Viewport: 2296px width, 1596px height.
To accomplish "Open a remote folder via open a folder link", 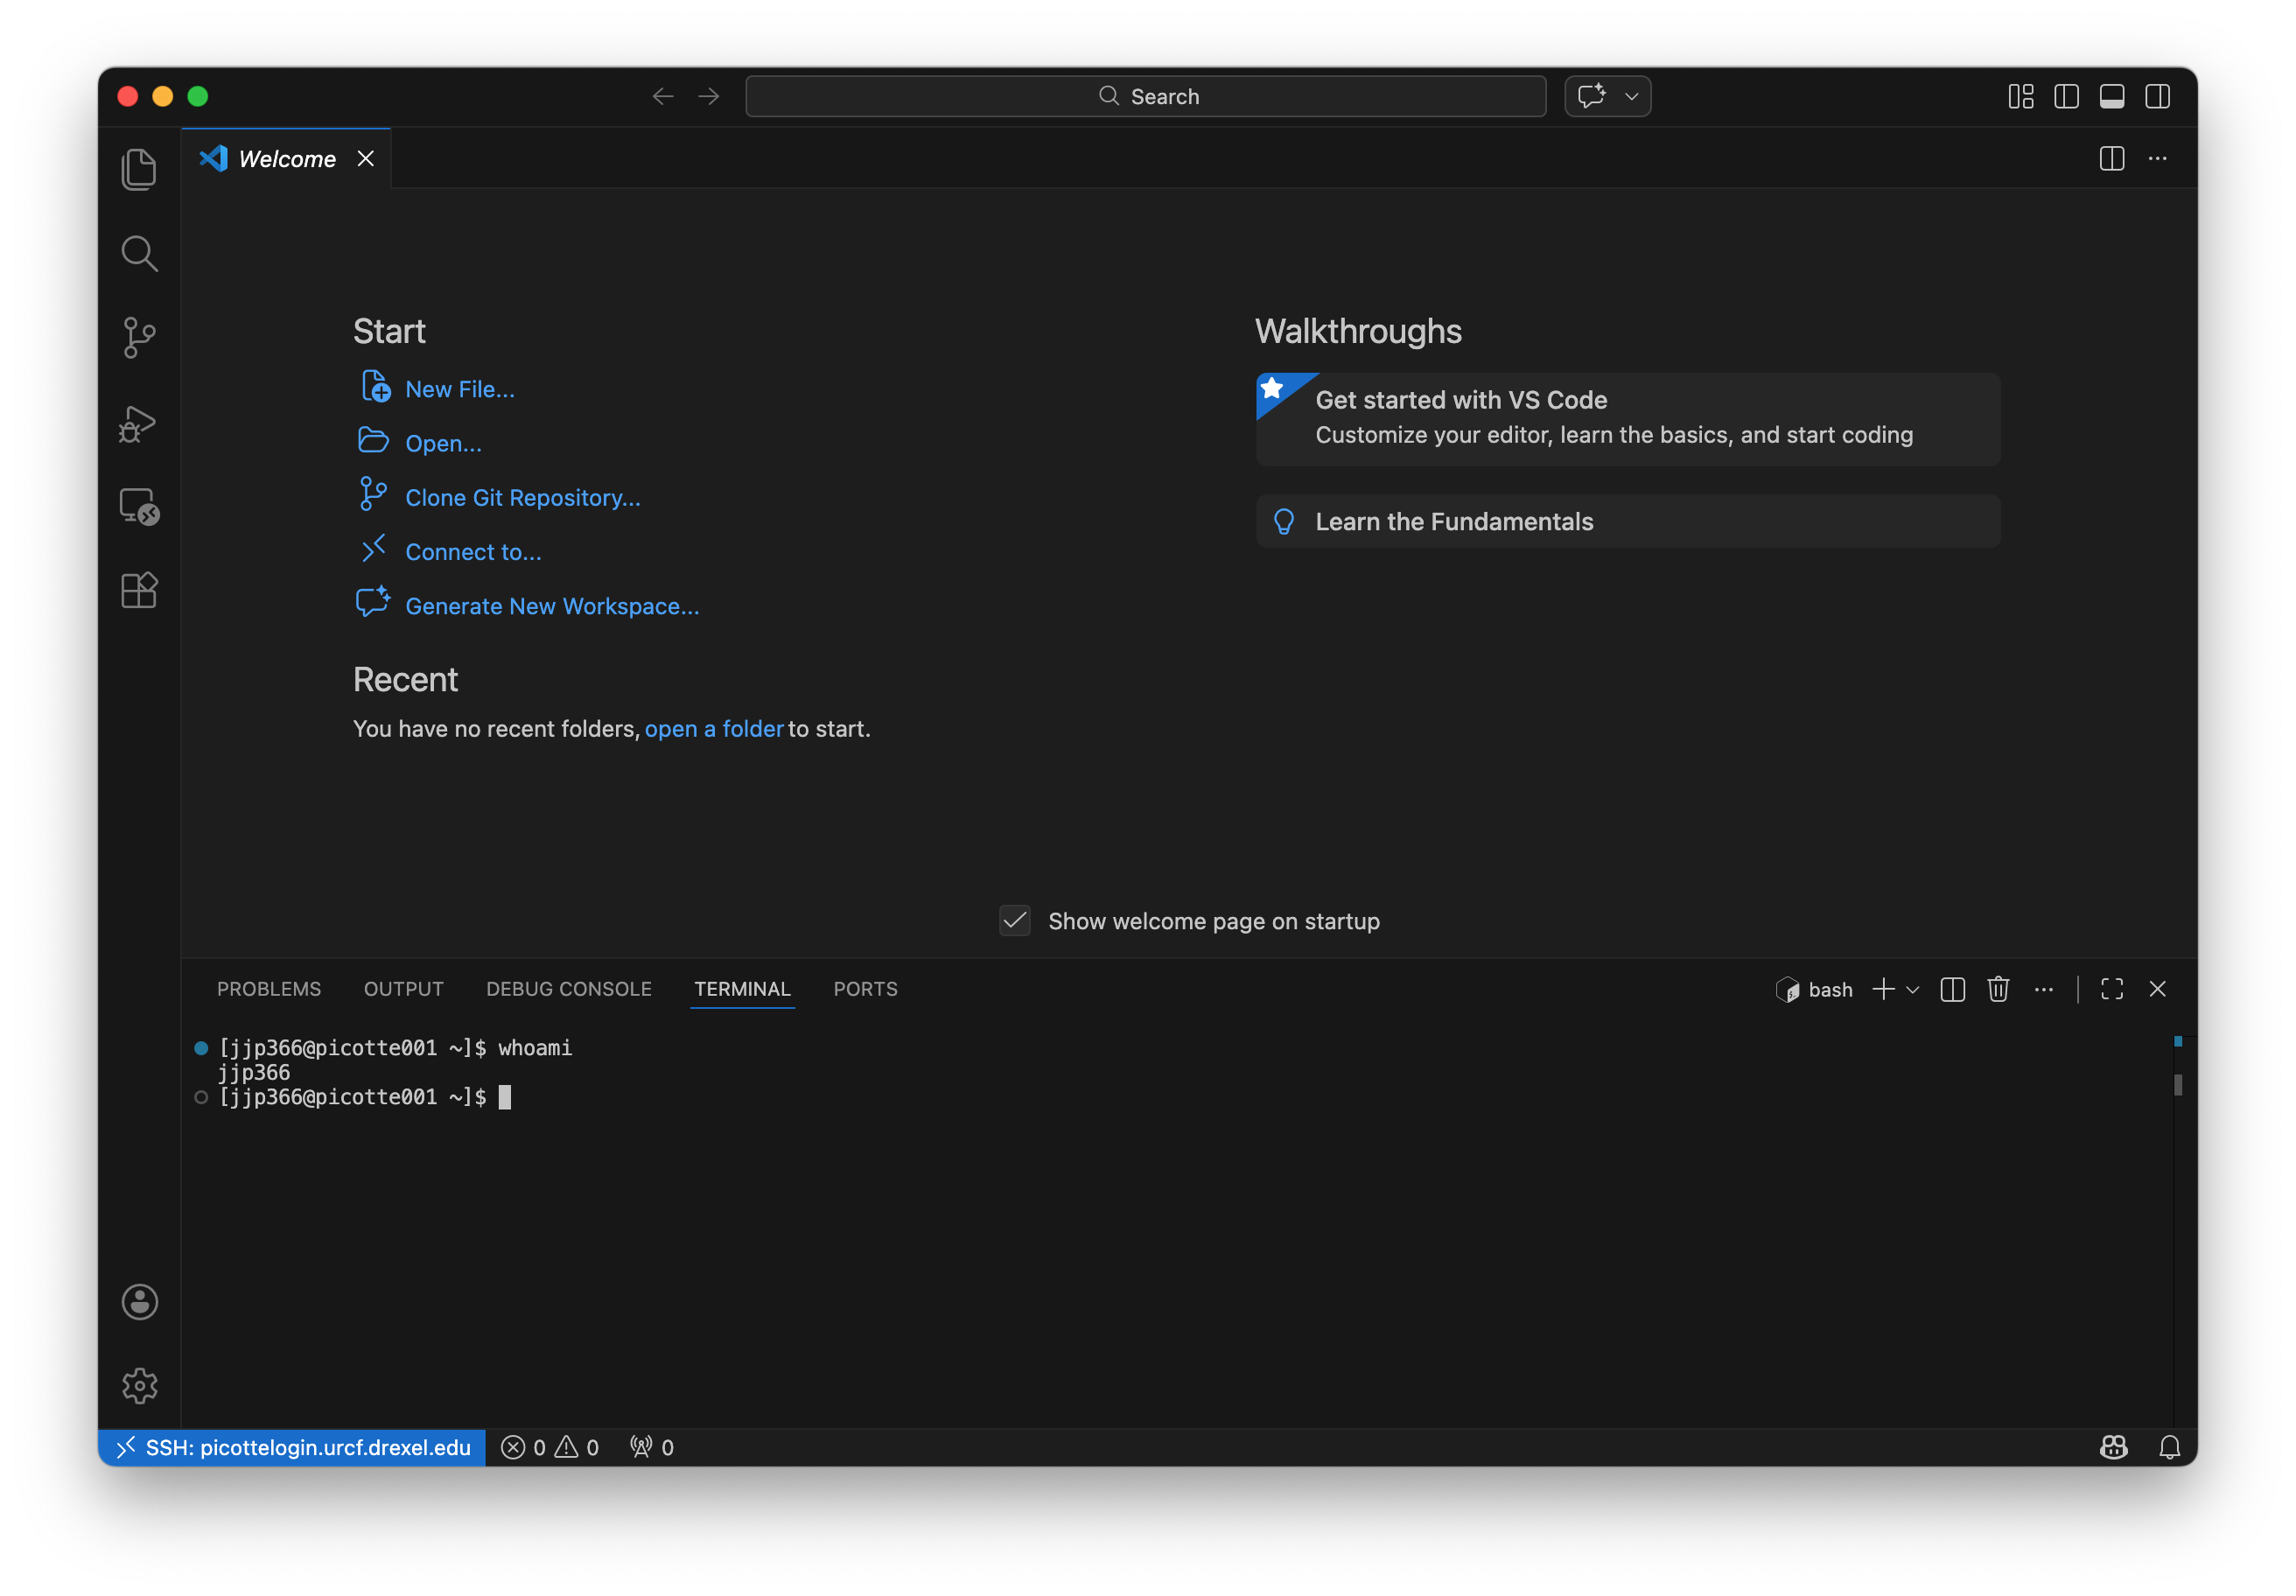I will tap(713, 729).
